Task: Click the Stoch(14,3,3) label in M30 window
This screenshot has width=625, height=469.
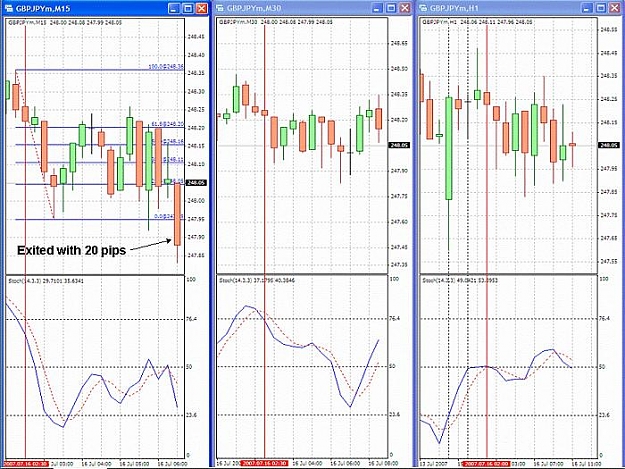Action: point(256,281)
